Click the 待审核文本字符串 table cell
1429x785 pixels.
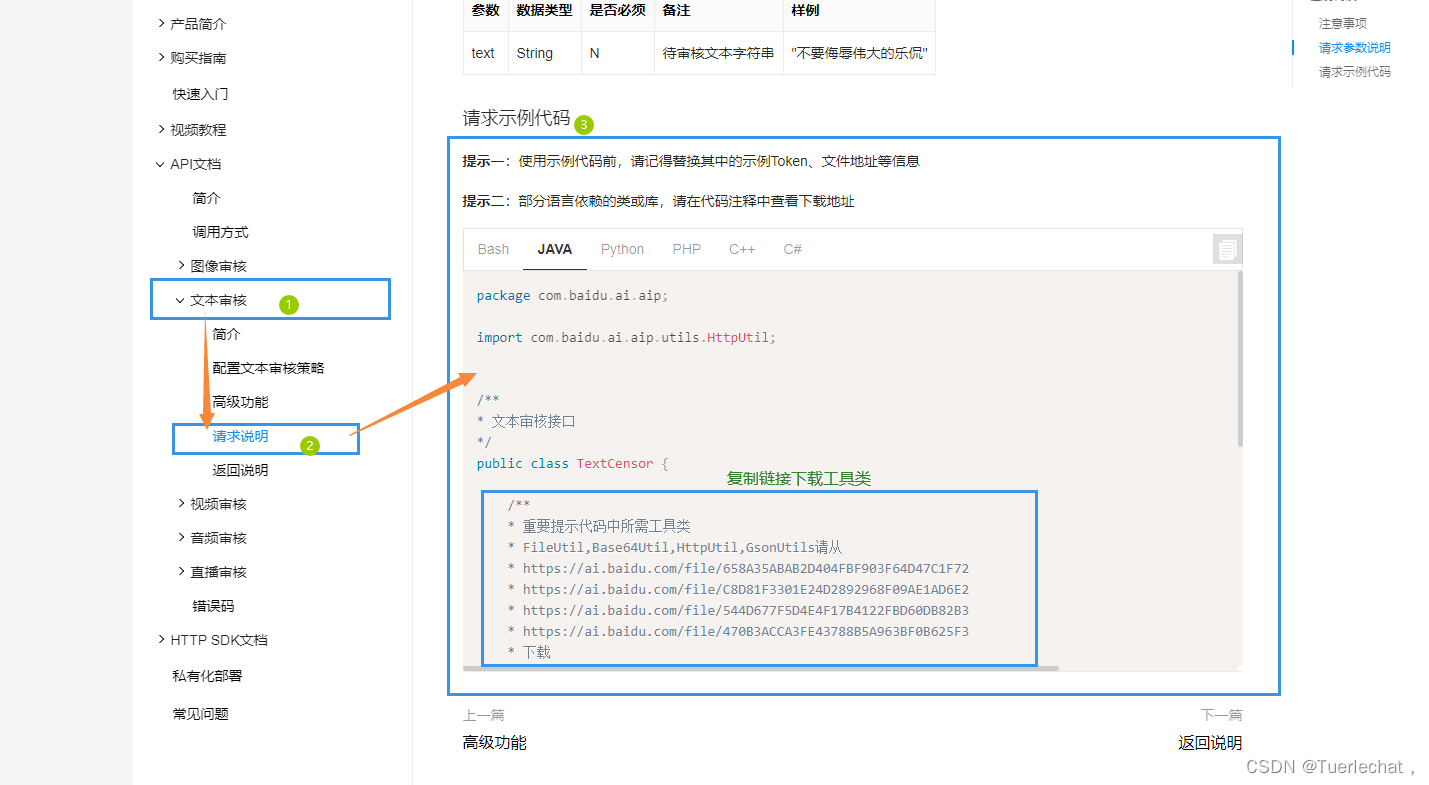pos(718,53)
